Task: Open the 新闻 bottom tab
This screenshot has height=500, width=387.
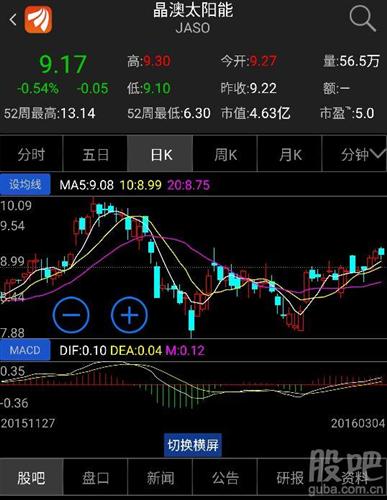Action: tap(160, 478)
